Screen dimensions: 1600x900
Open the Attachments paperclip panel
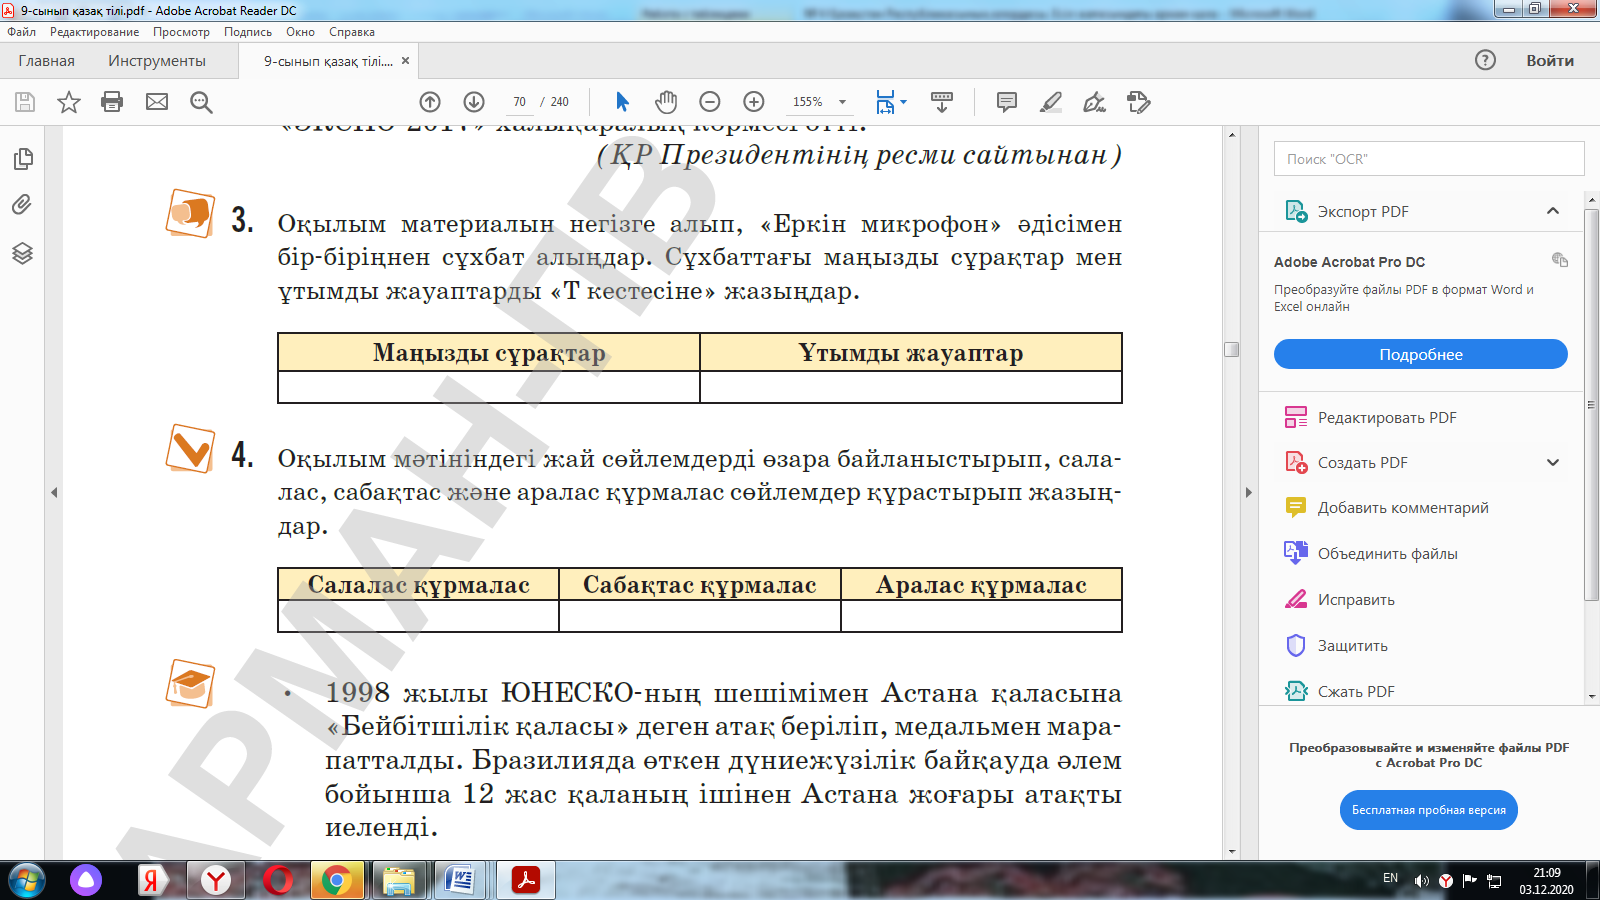pos(22,205)
